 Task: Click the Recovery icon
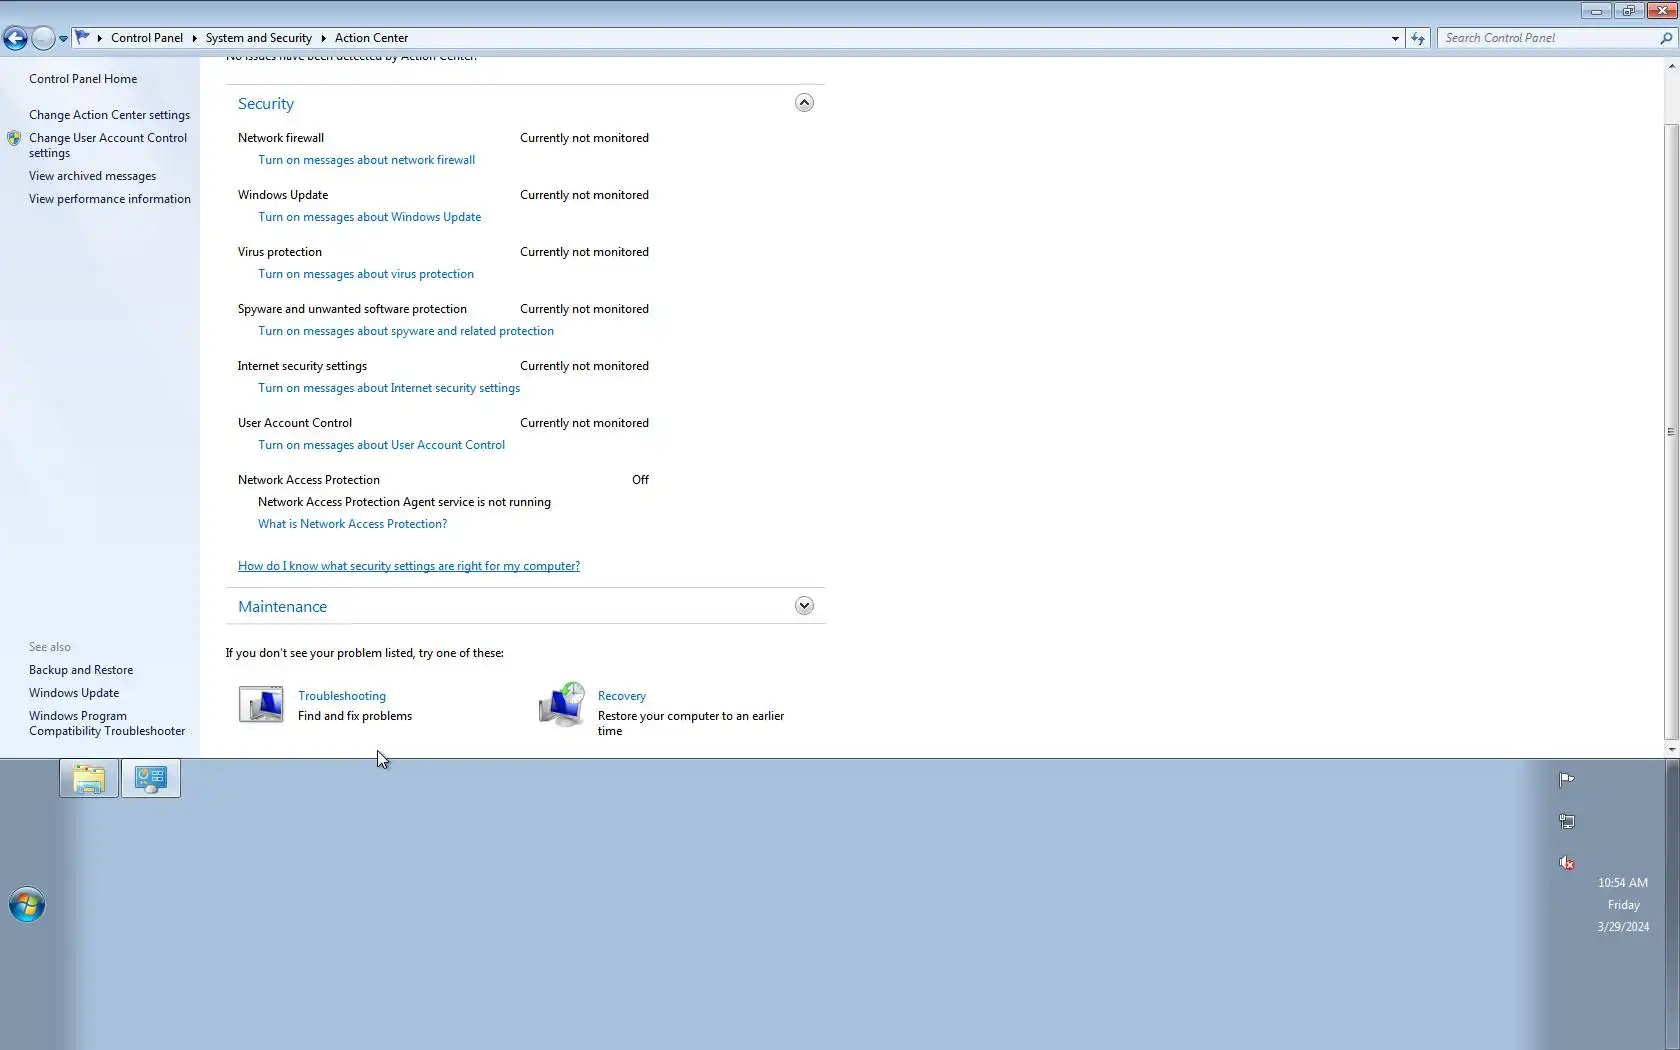coord(562,704)
